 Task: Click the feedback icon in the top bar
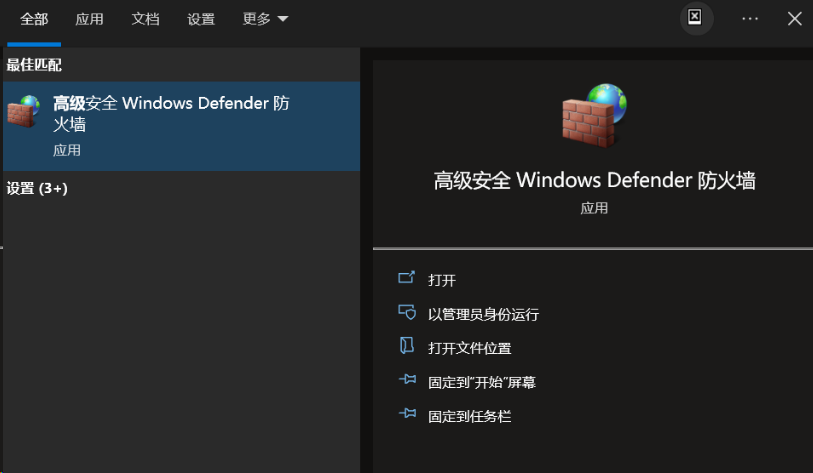695,18
